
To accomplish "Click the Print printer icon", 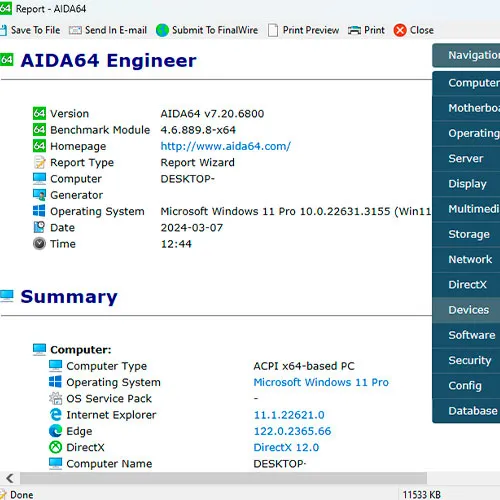I will tap(354, 30).
